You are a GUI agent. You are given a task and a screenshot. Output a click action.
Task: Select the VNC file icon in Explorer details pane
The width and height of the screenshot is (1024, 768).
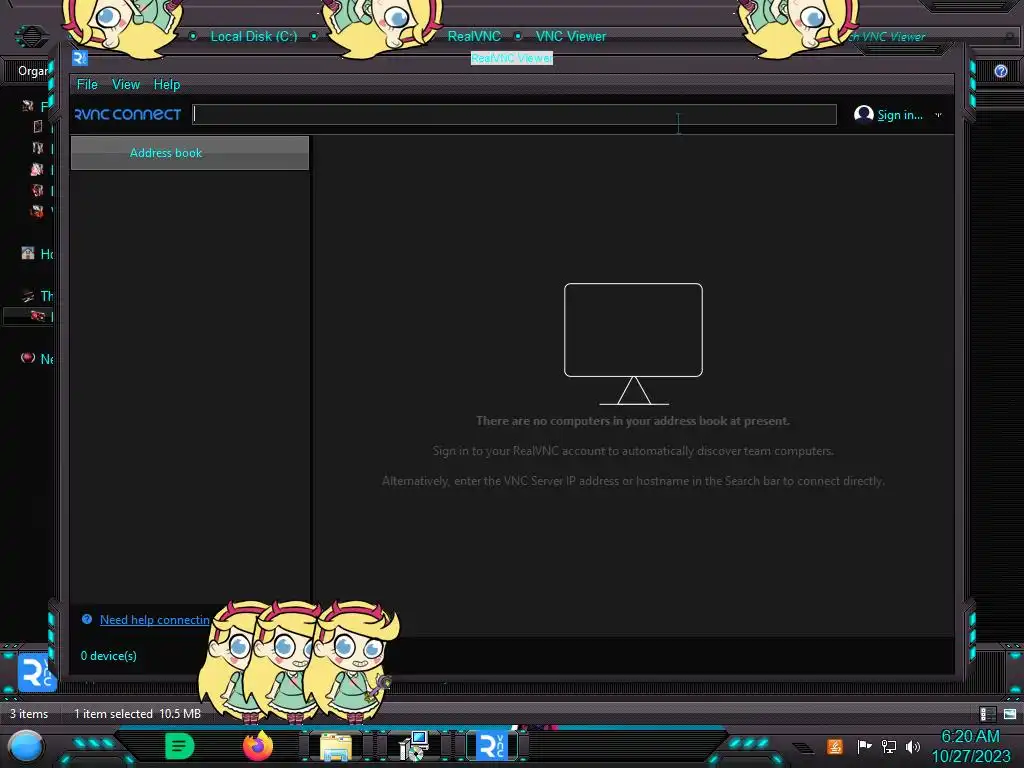[x=37, y=672]
